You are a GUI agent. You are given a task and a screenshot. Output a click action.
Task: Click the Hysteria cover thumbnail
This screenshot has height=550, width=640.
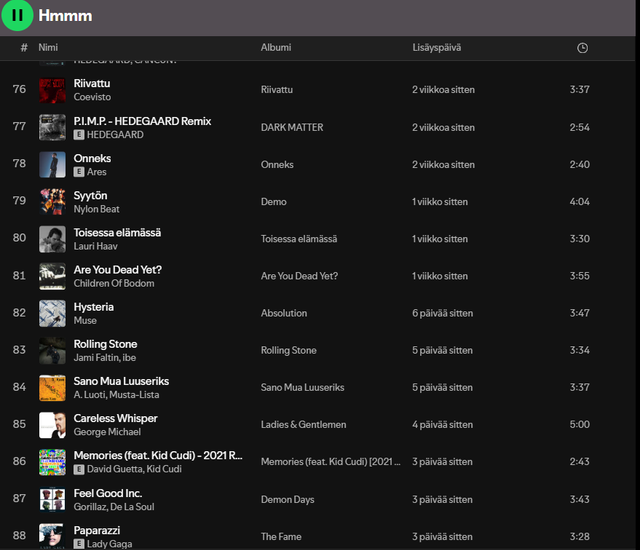tap(52, 313)
